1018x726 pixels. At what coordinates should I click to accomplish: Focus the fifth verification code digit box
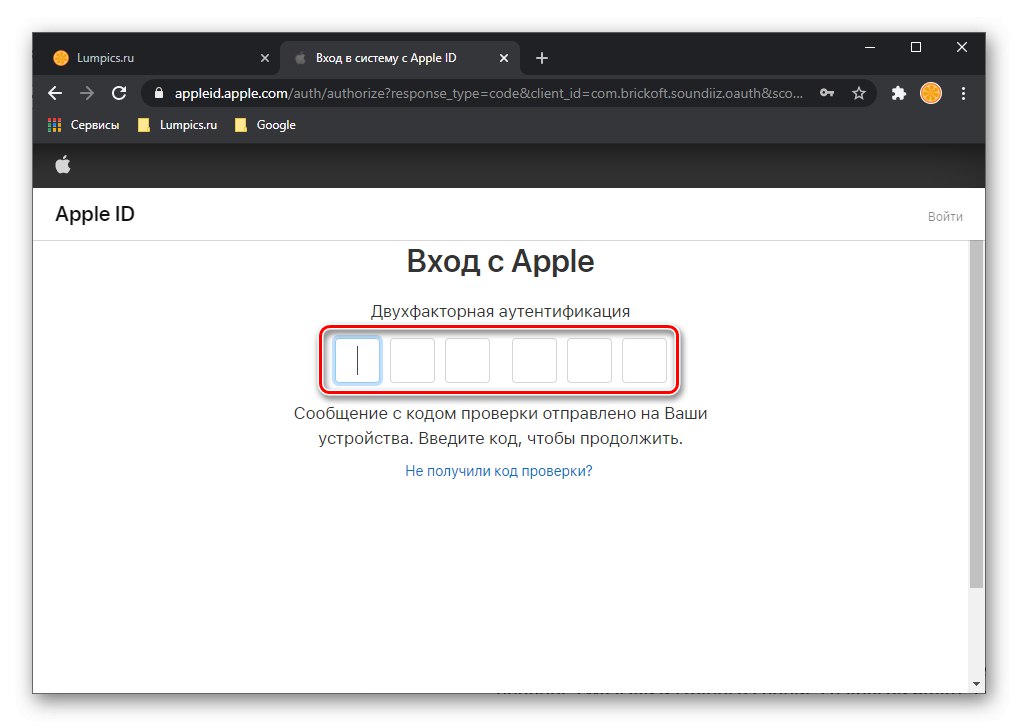pos(590,360)
